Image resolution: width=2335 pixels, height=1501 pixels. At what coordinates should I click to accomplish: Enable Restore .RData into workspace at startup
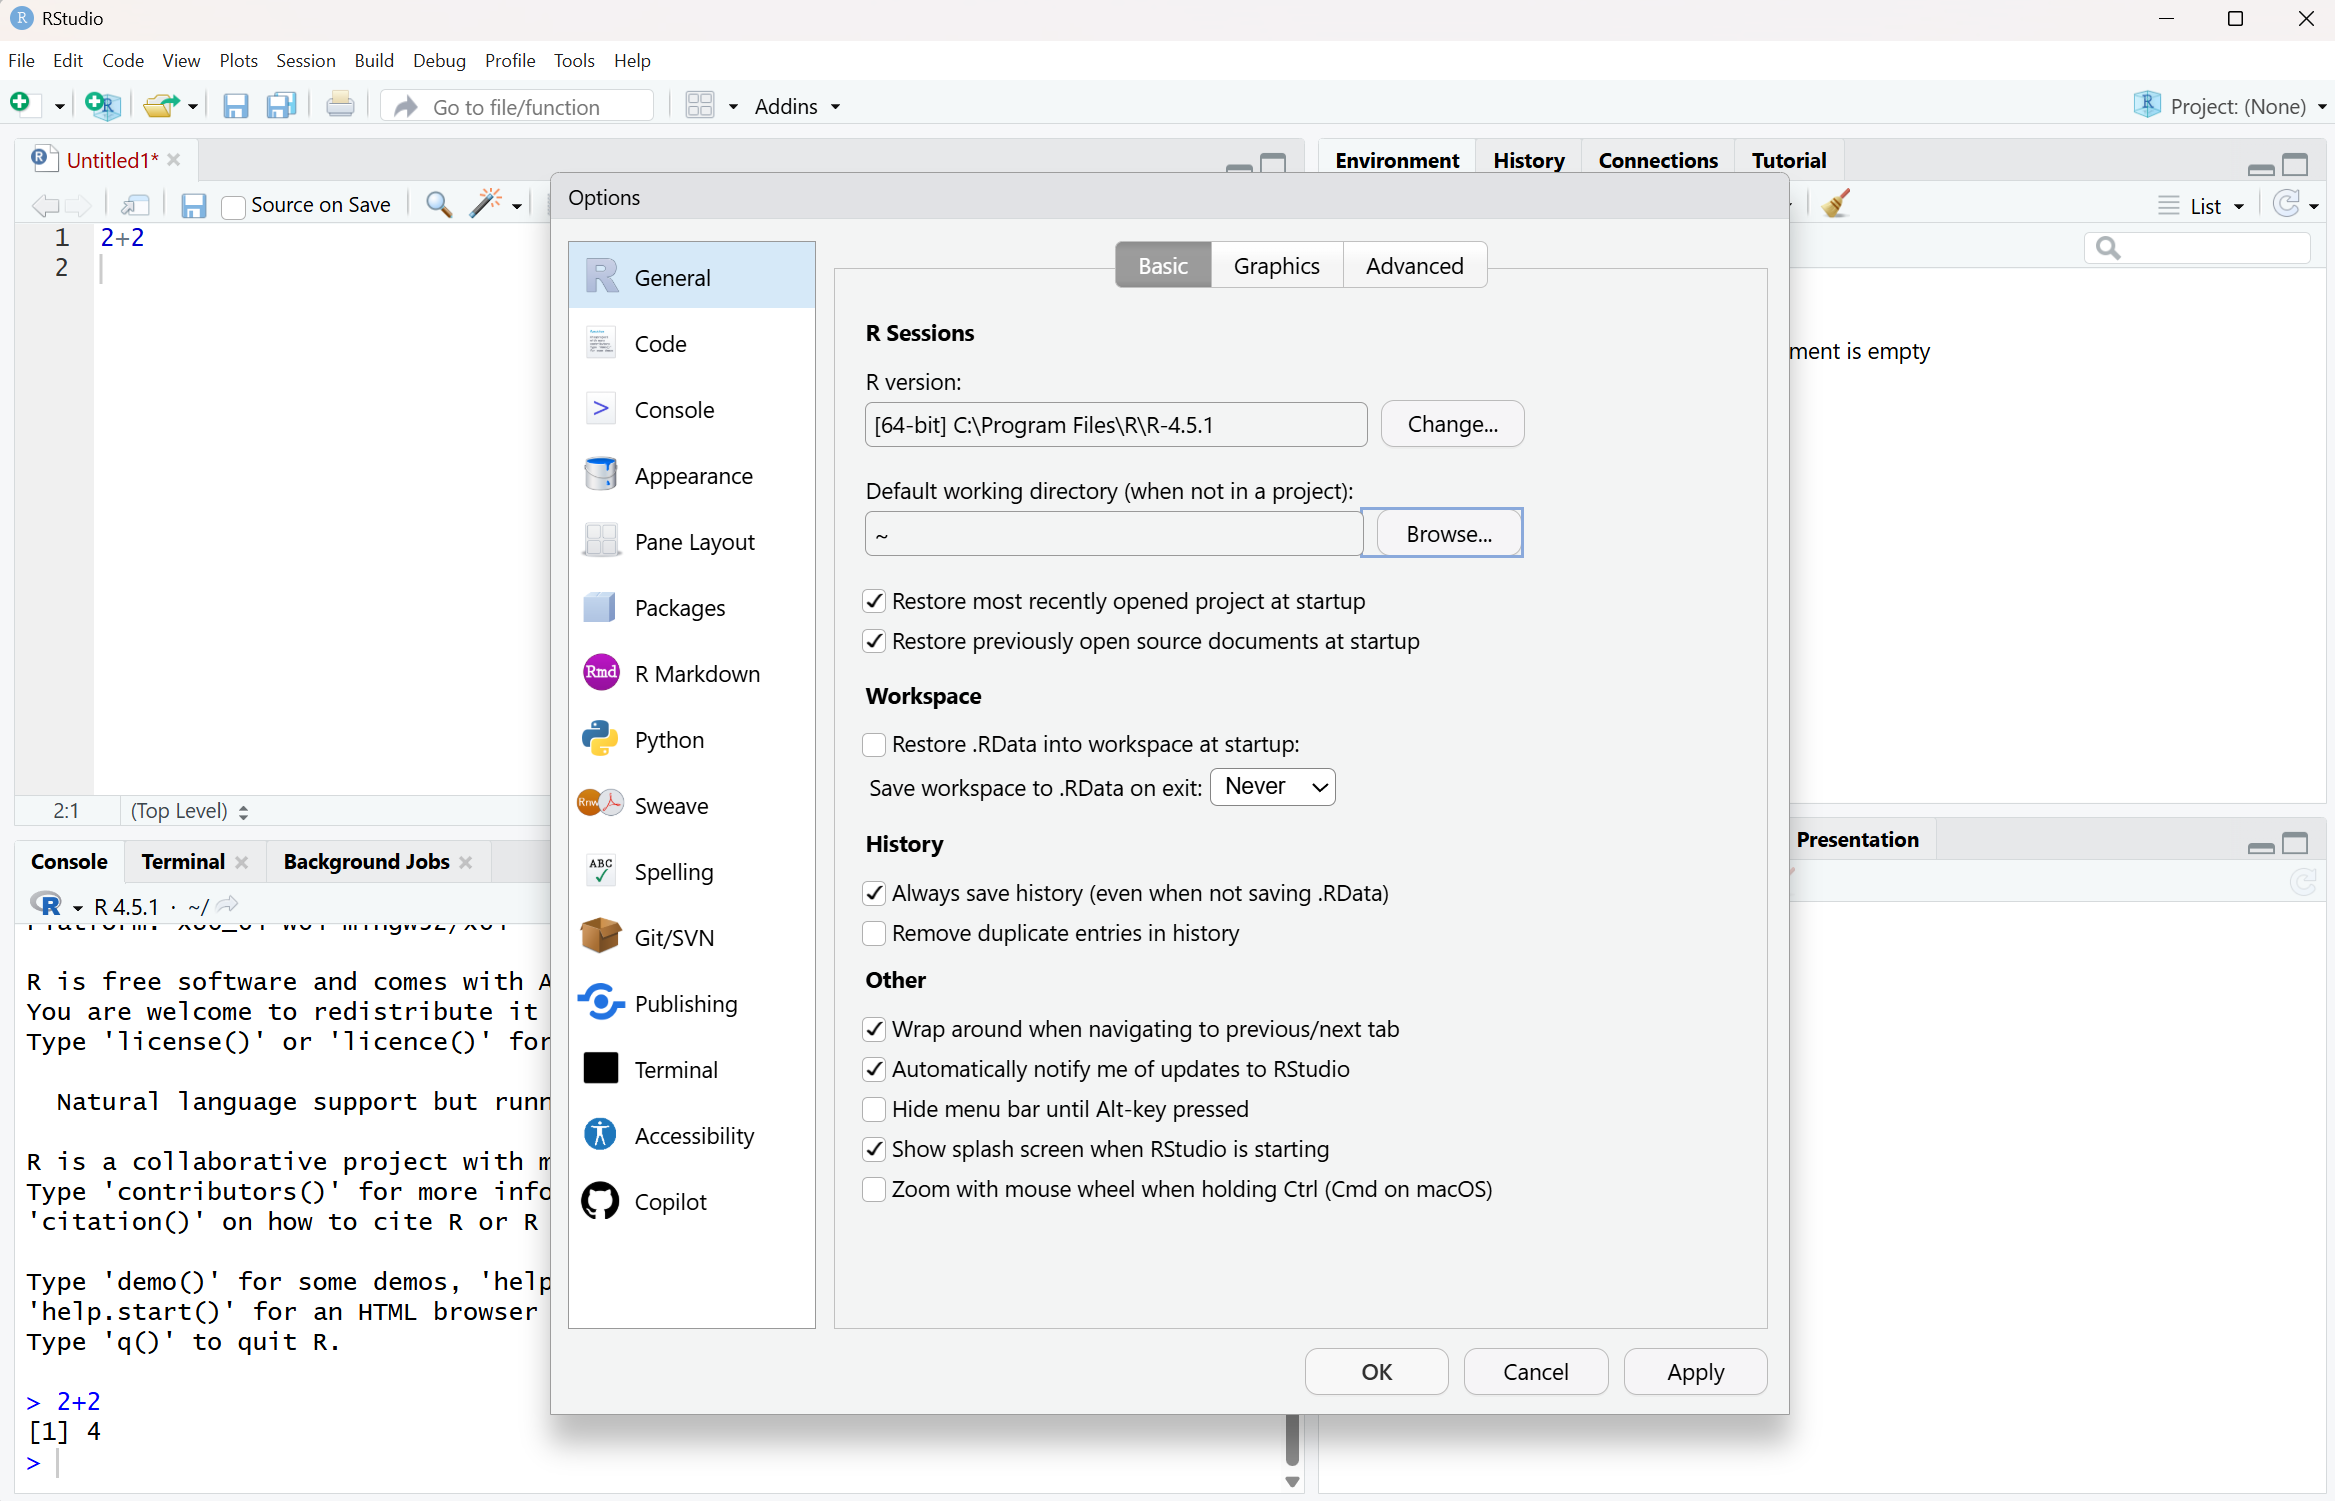874,744
